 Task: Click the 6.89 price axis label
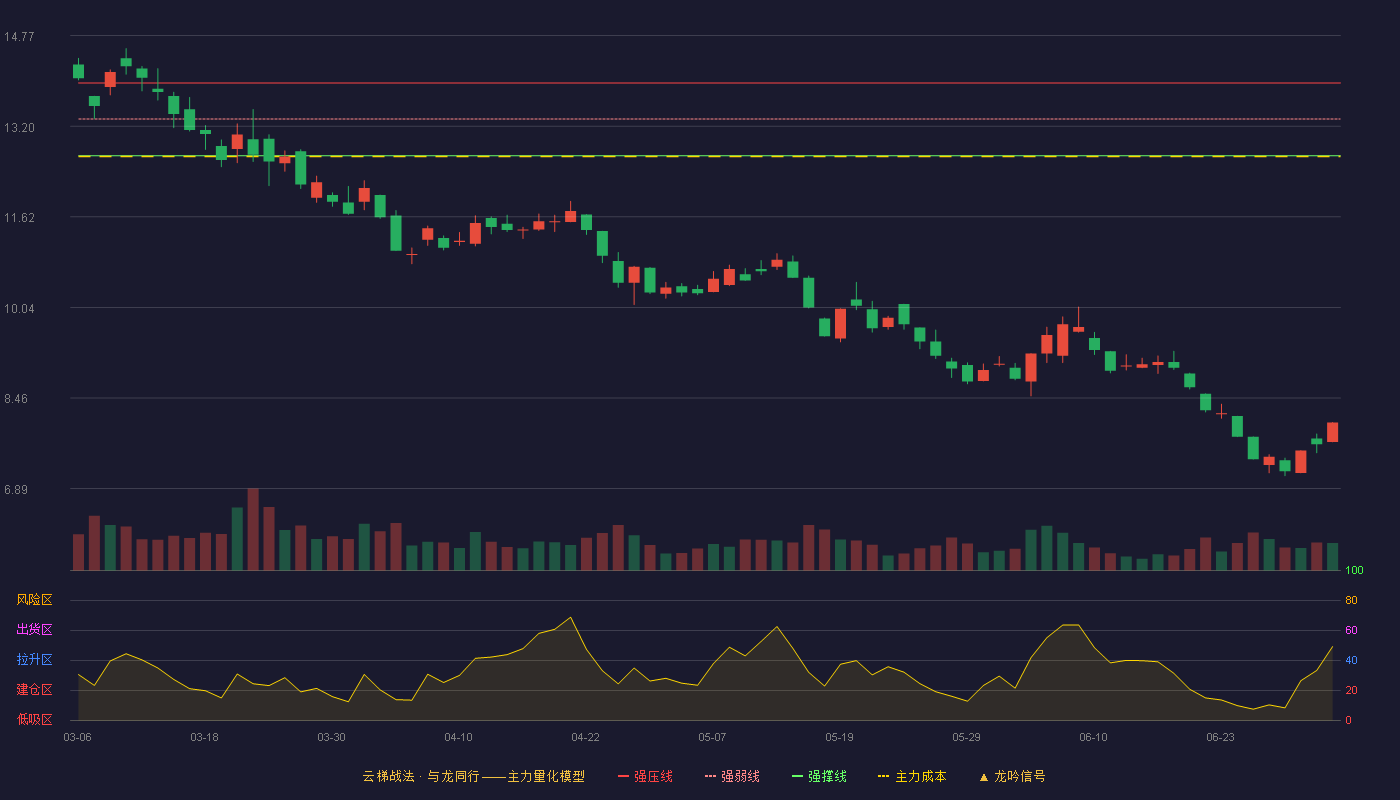19,489
